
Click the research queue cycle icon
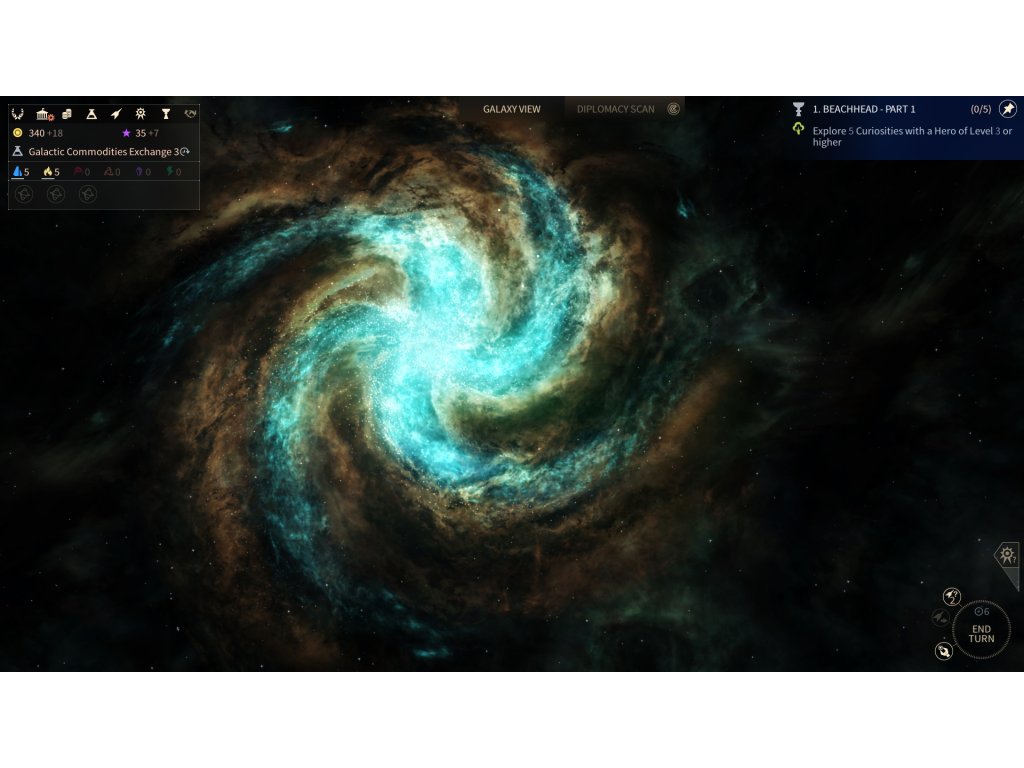coord(185,152)
